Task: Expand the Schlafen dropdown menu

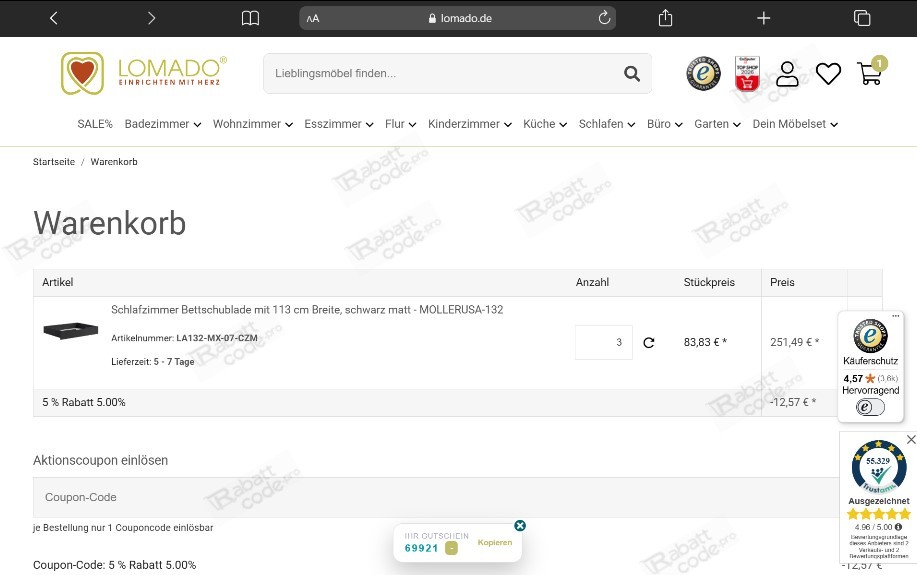Action: coord(607,124)
